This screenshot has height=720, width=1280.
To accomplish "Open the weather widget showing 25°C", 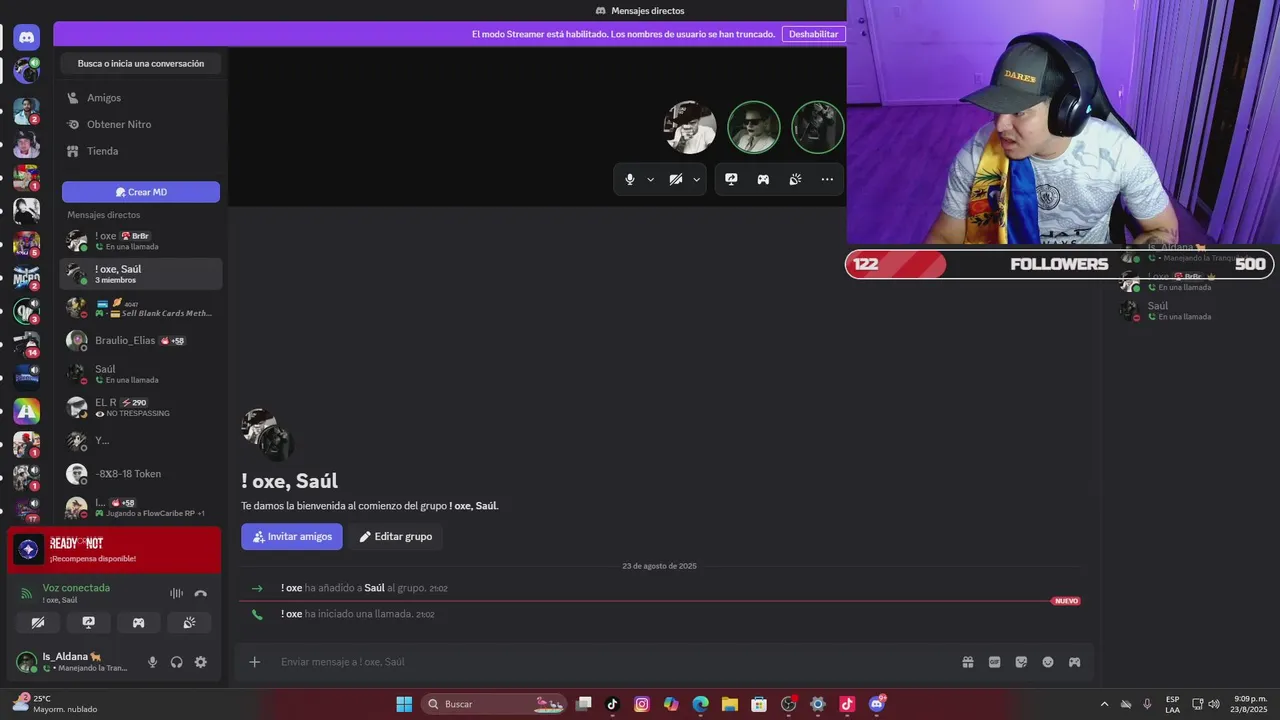I will click(x=55, y=704).
